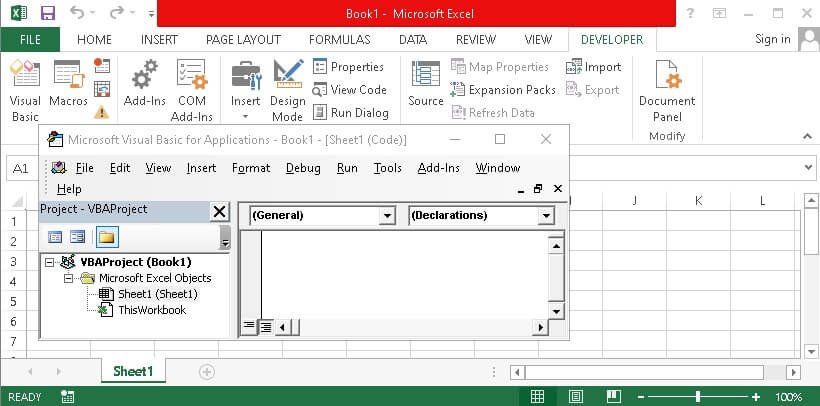Open the (Declarations) procedure dropdown
Screen dimensions: 820x406
pyautogui.click(x=546, y=216)
